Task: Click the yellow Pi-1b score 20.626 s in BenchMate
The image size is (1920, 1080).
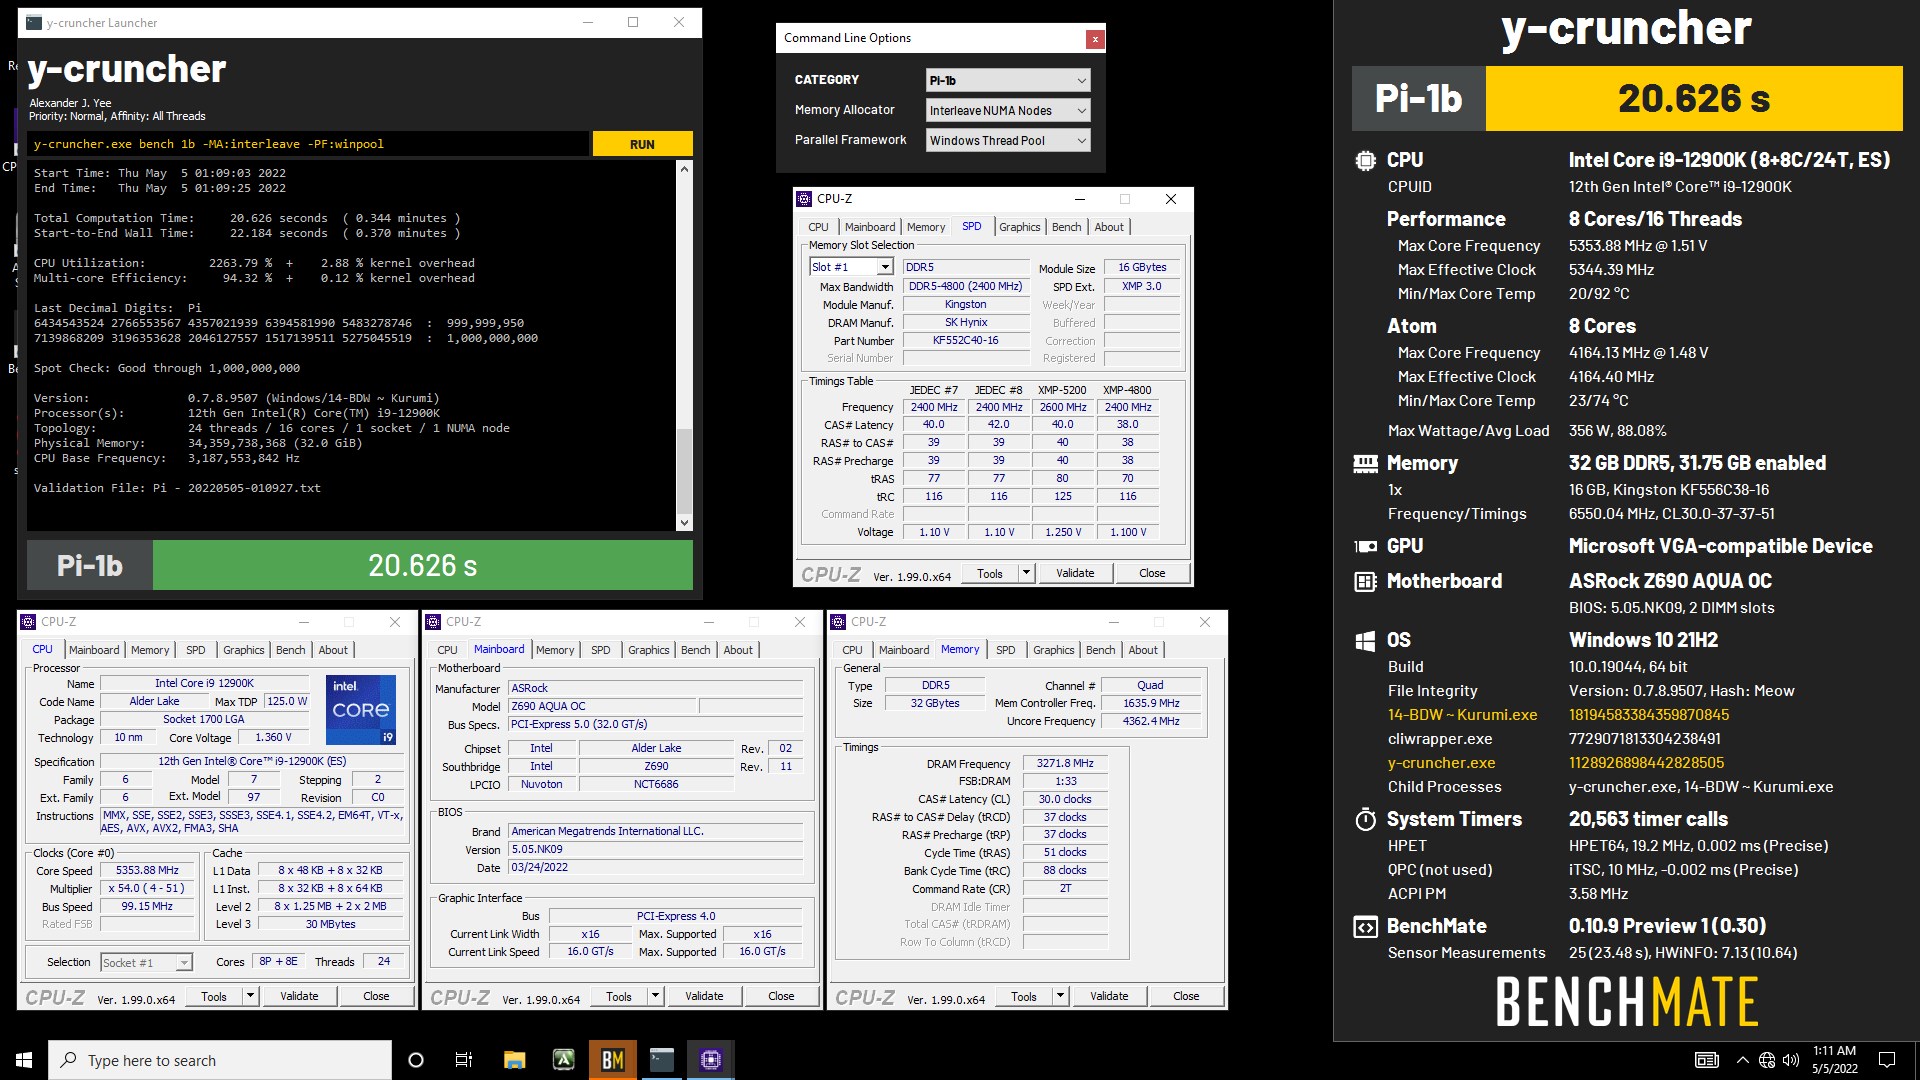Action: click(x=1693, y=98)
